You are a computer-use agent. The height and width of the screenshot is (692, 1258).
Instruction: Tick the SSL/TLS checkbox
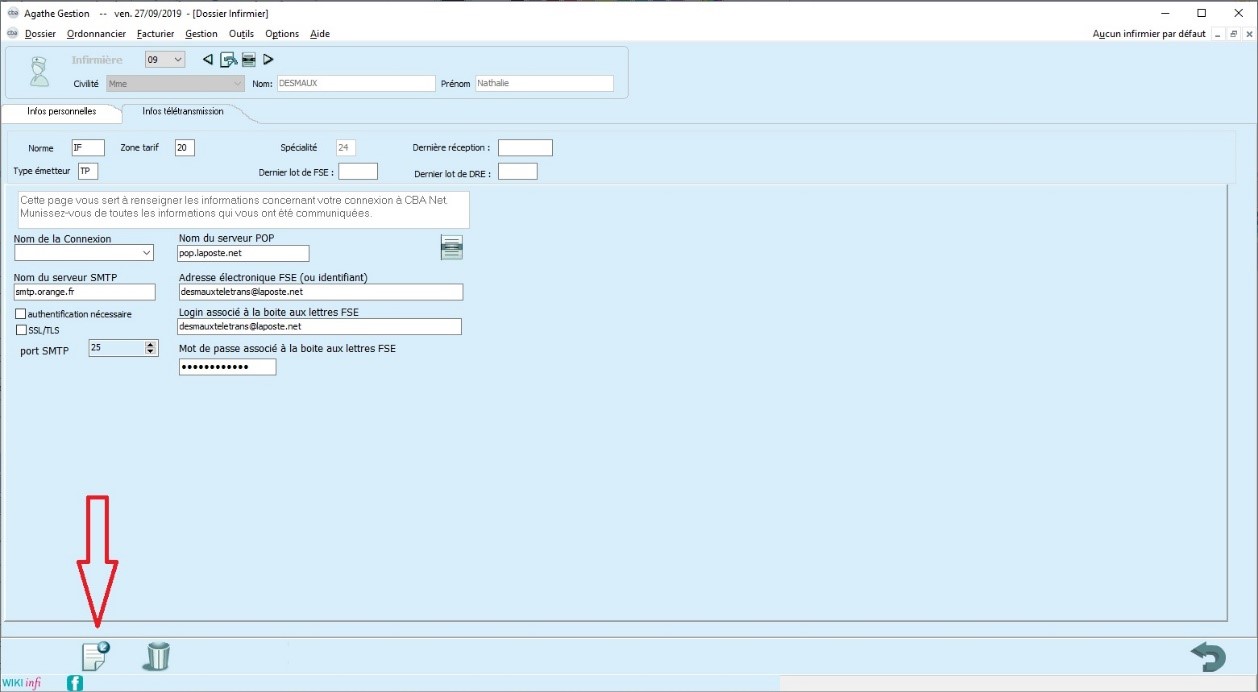click(21, 330)
